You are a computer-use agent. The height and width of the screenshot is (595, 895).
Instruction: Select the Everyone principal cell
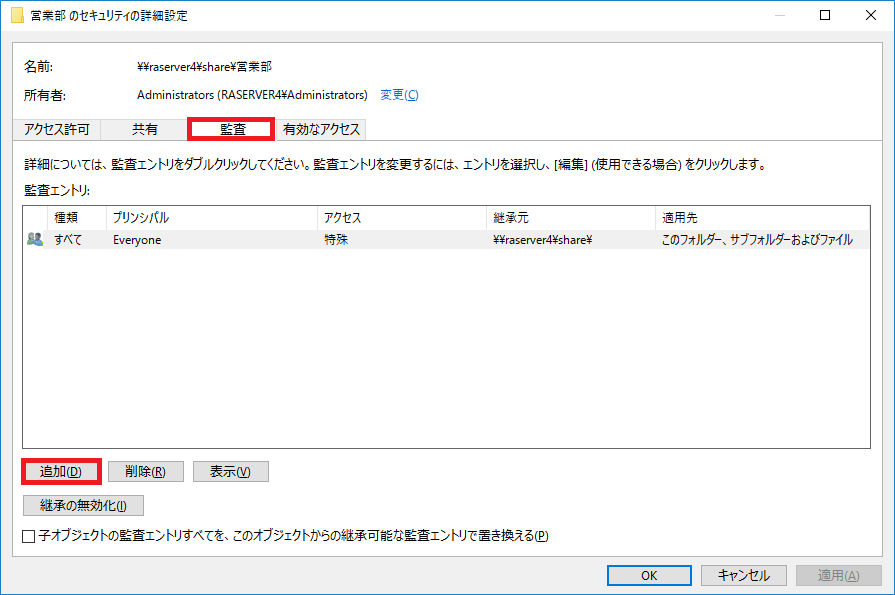pos(137,240)
